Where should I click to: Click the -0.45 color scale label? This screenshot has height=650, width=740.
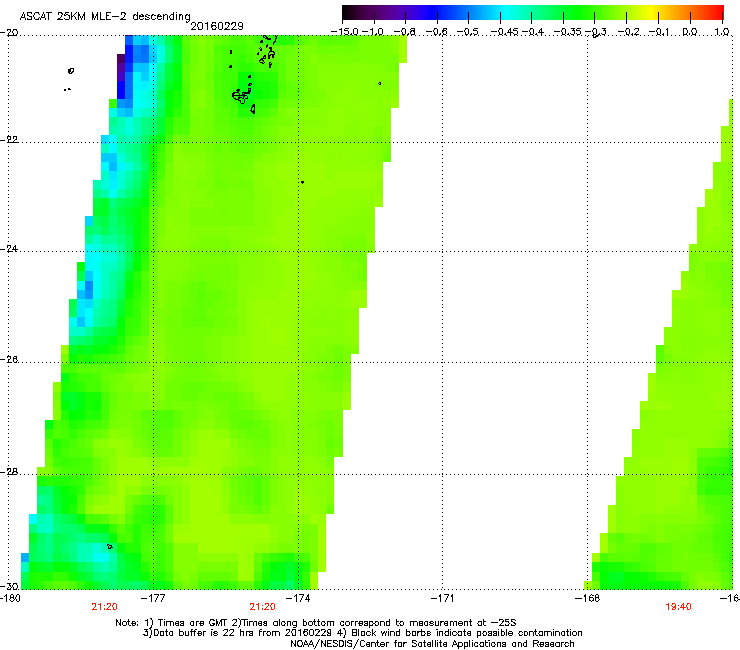coord(504,32)
